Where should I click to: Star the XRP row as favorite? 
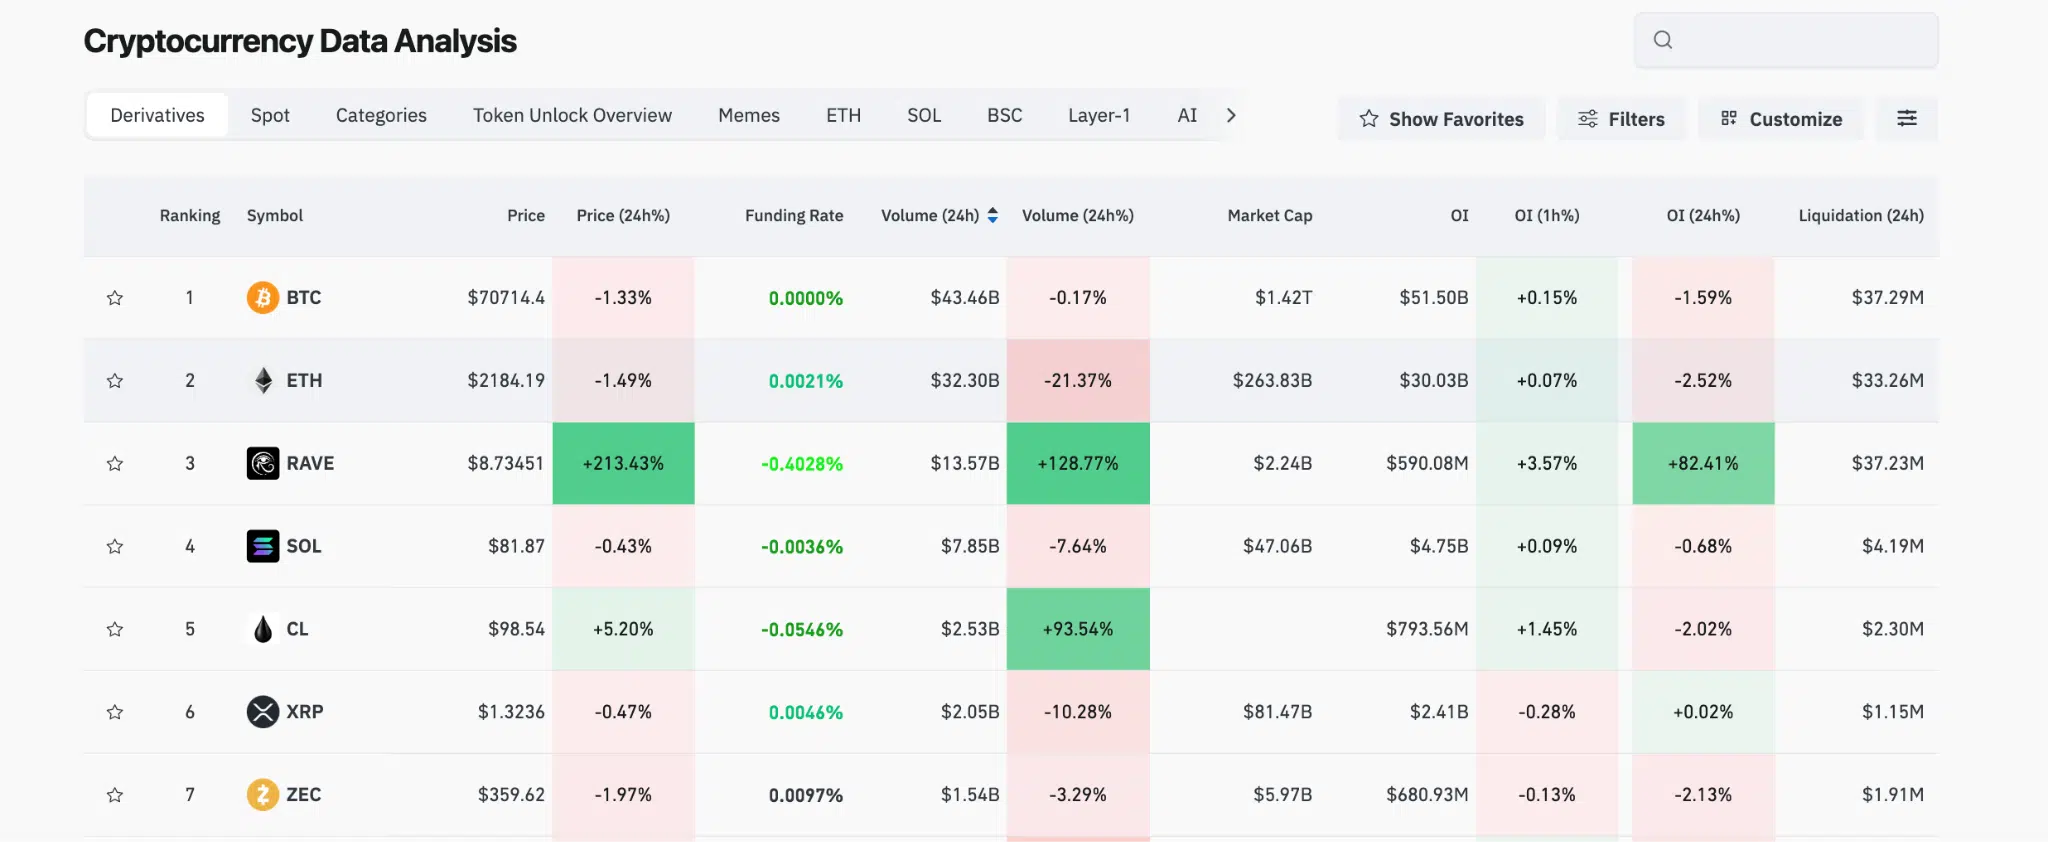(x=115, y=712)
